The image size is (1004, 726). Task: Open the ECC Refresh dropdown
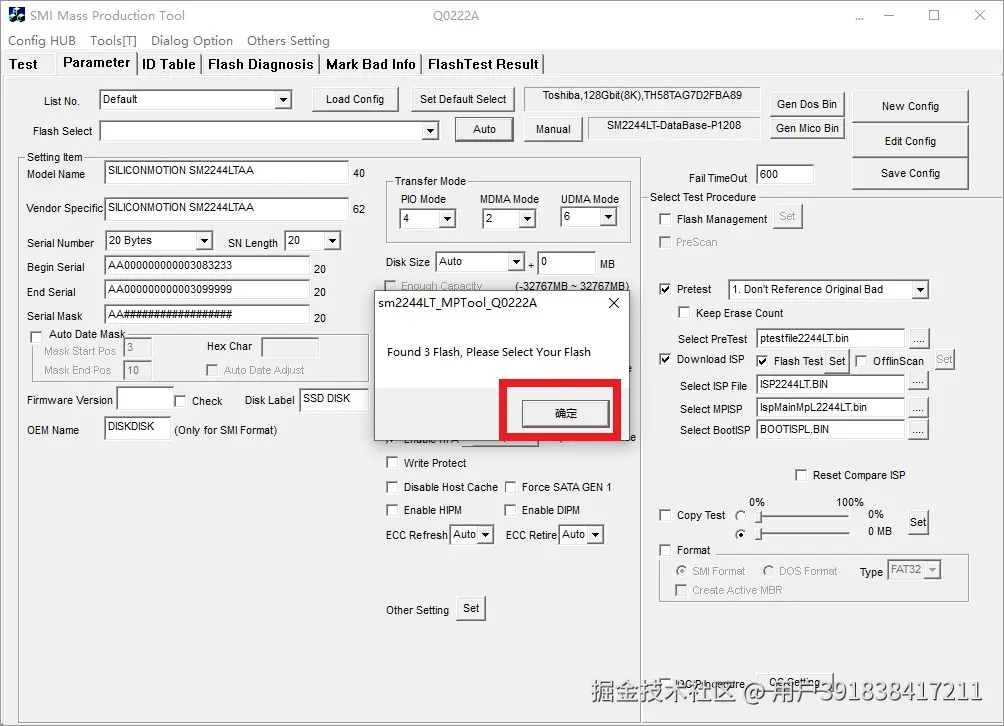[486, 535]
